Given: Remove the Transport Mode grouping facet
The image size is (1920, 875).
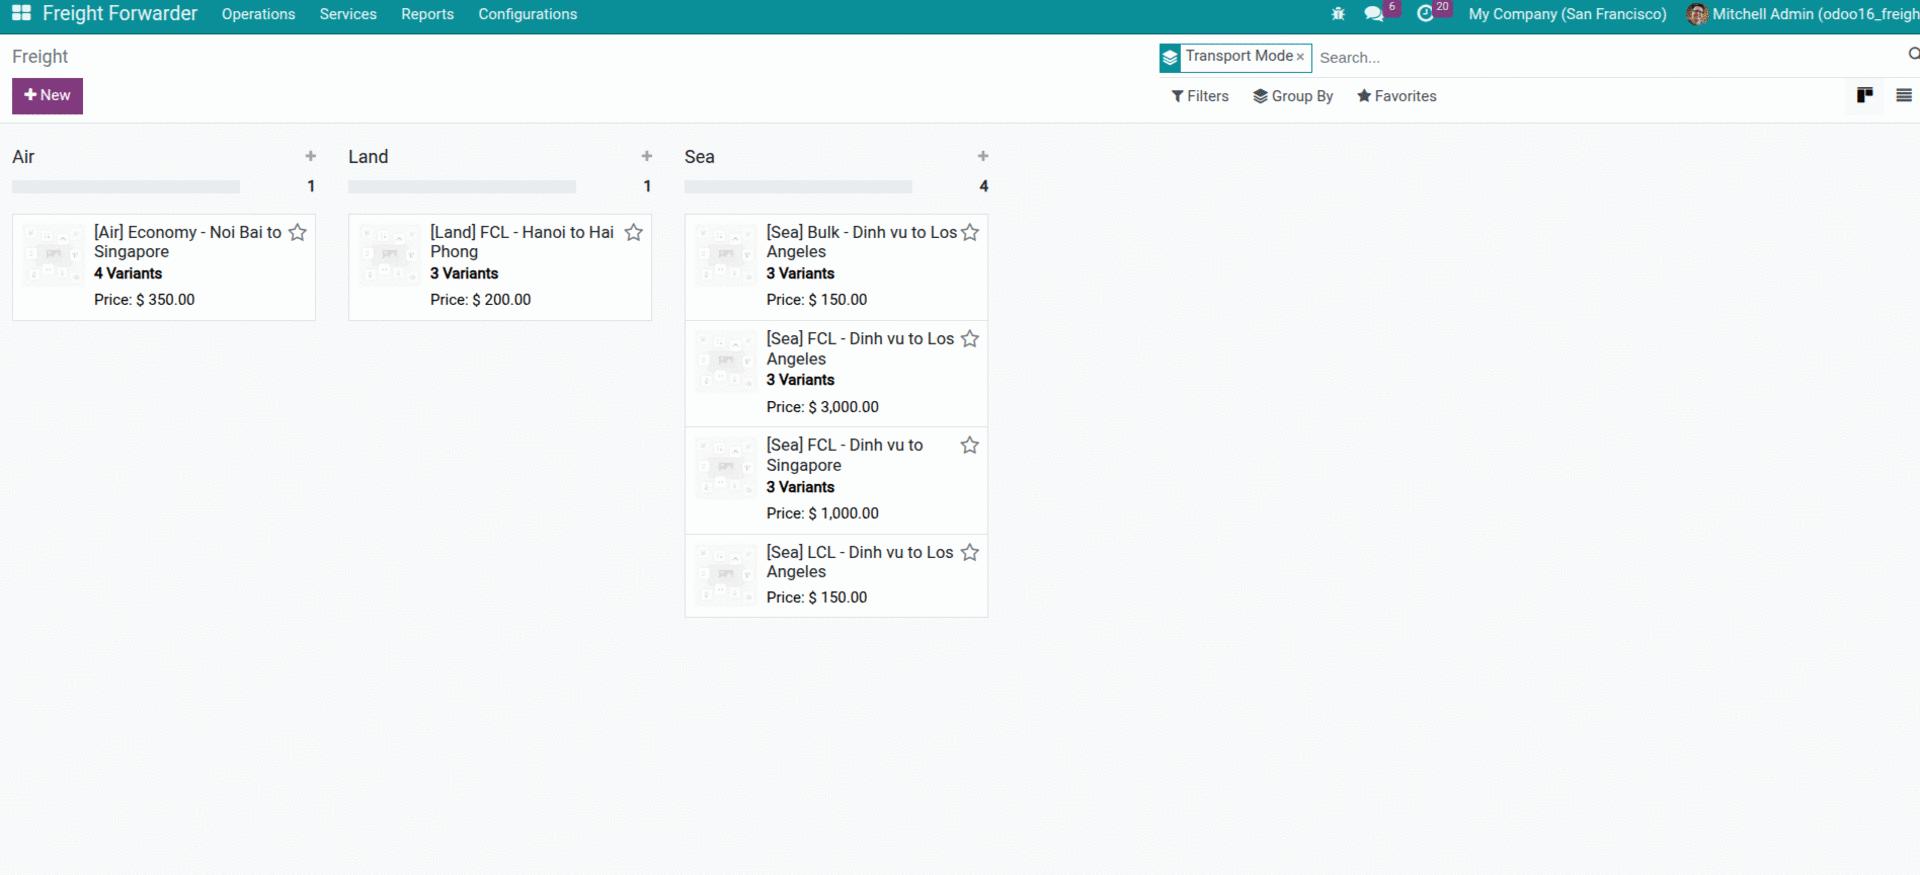Looking at the screenshot, I should point(1300,57).
